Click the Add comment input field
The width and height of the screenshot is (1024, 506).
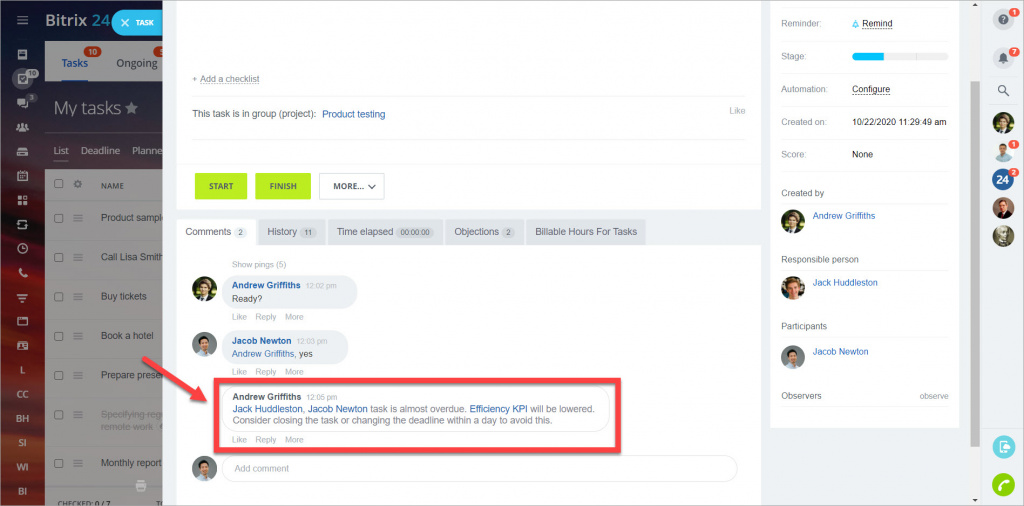pyautogui.click(x=479, y=468)
